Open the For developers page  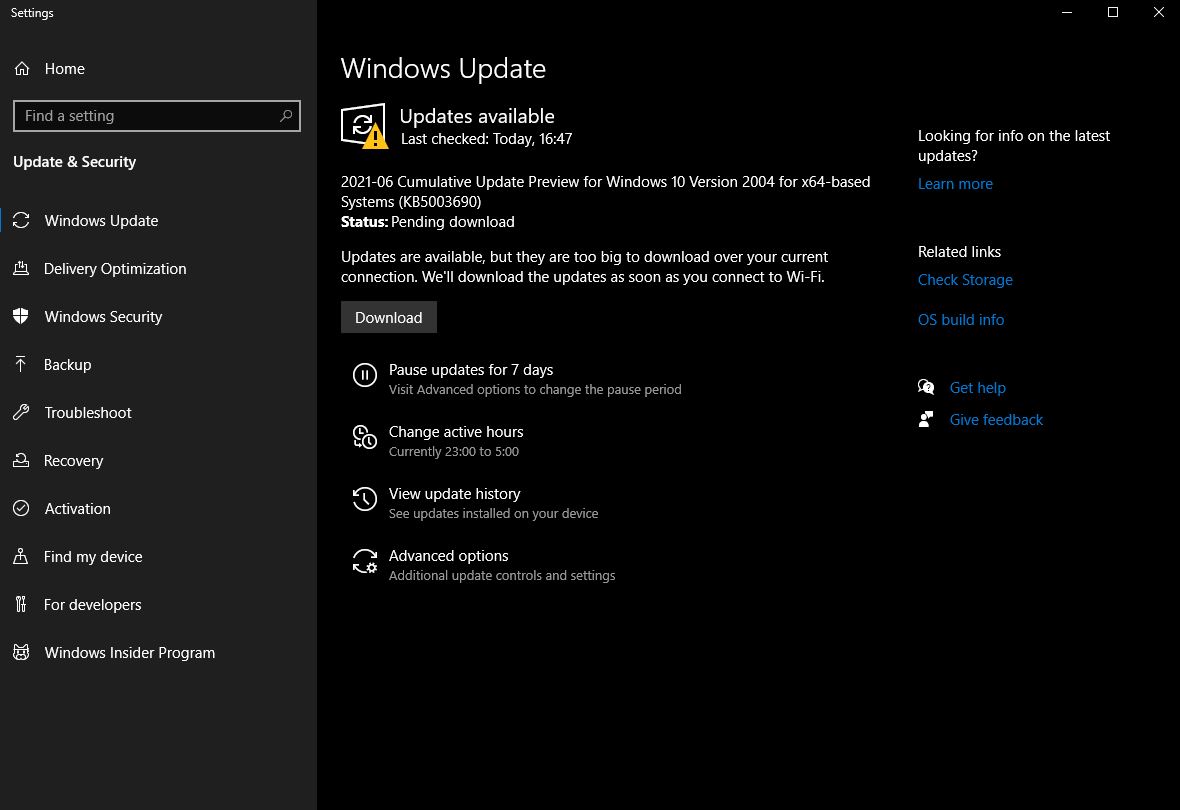tap(92, 604)
